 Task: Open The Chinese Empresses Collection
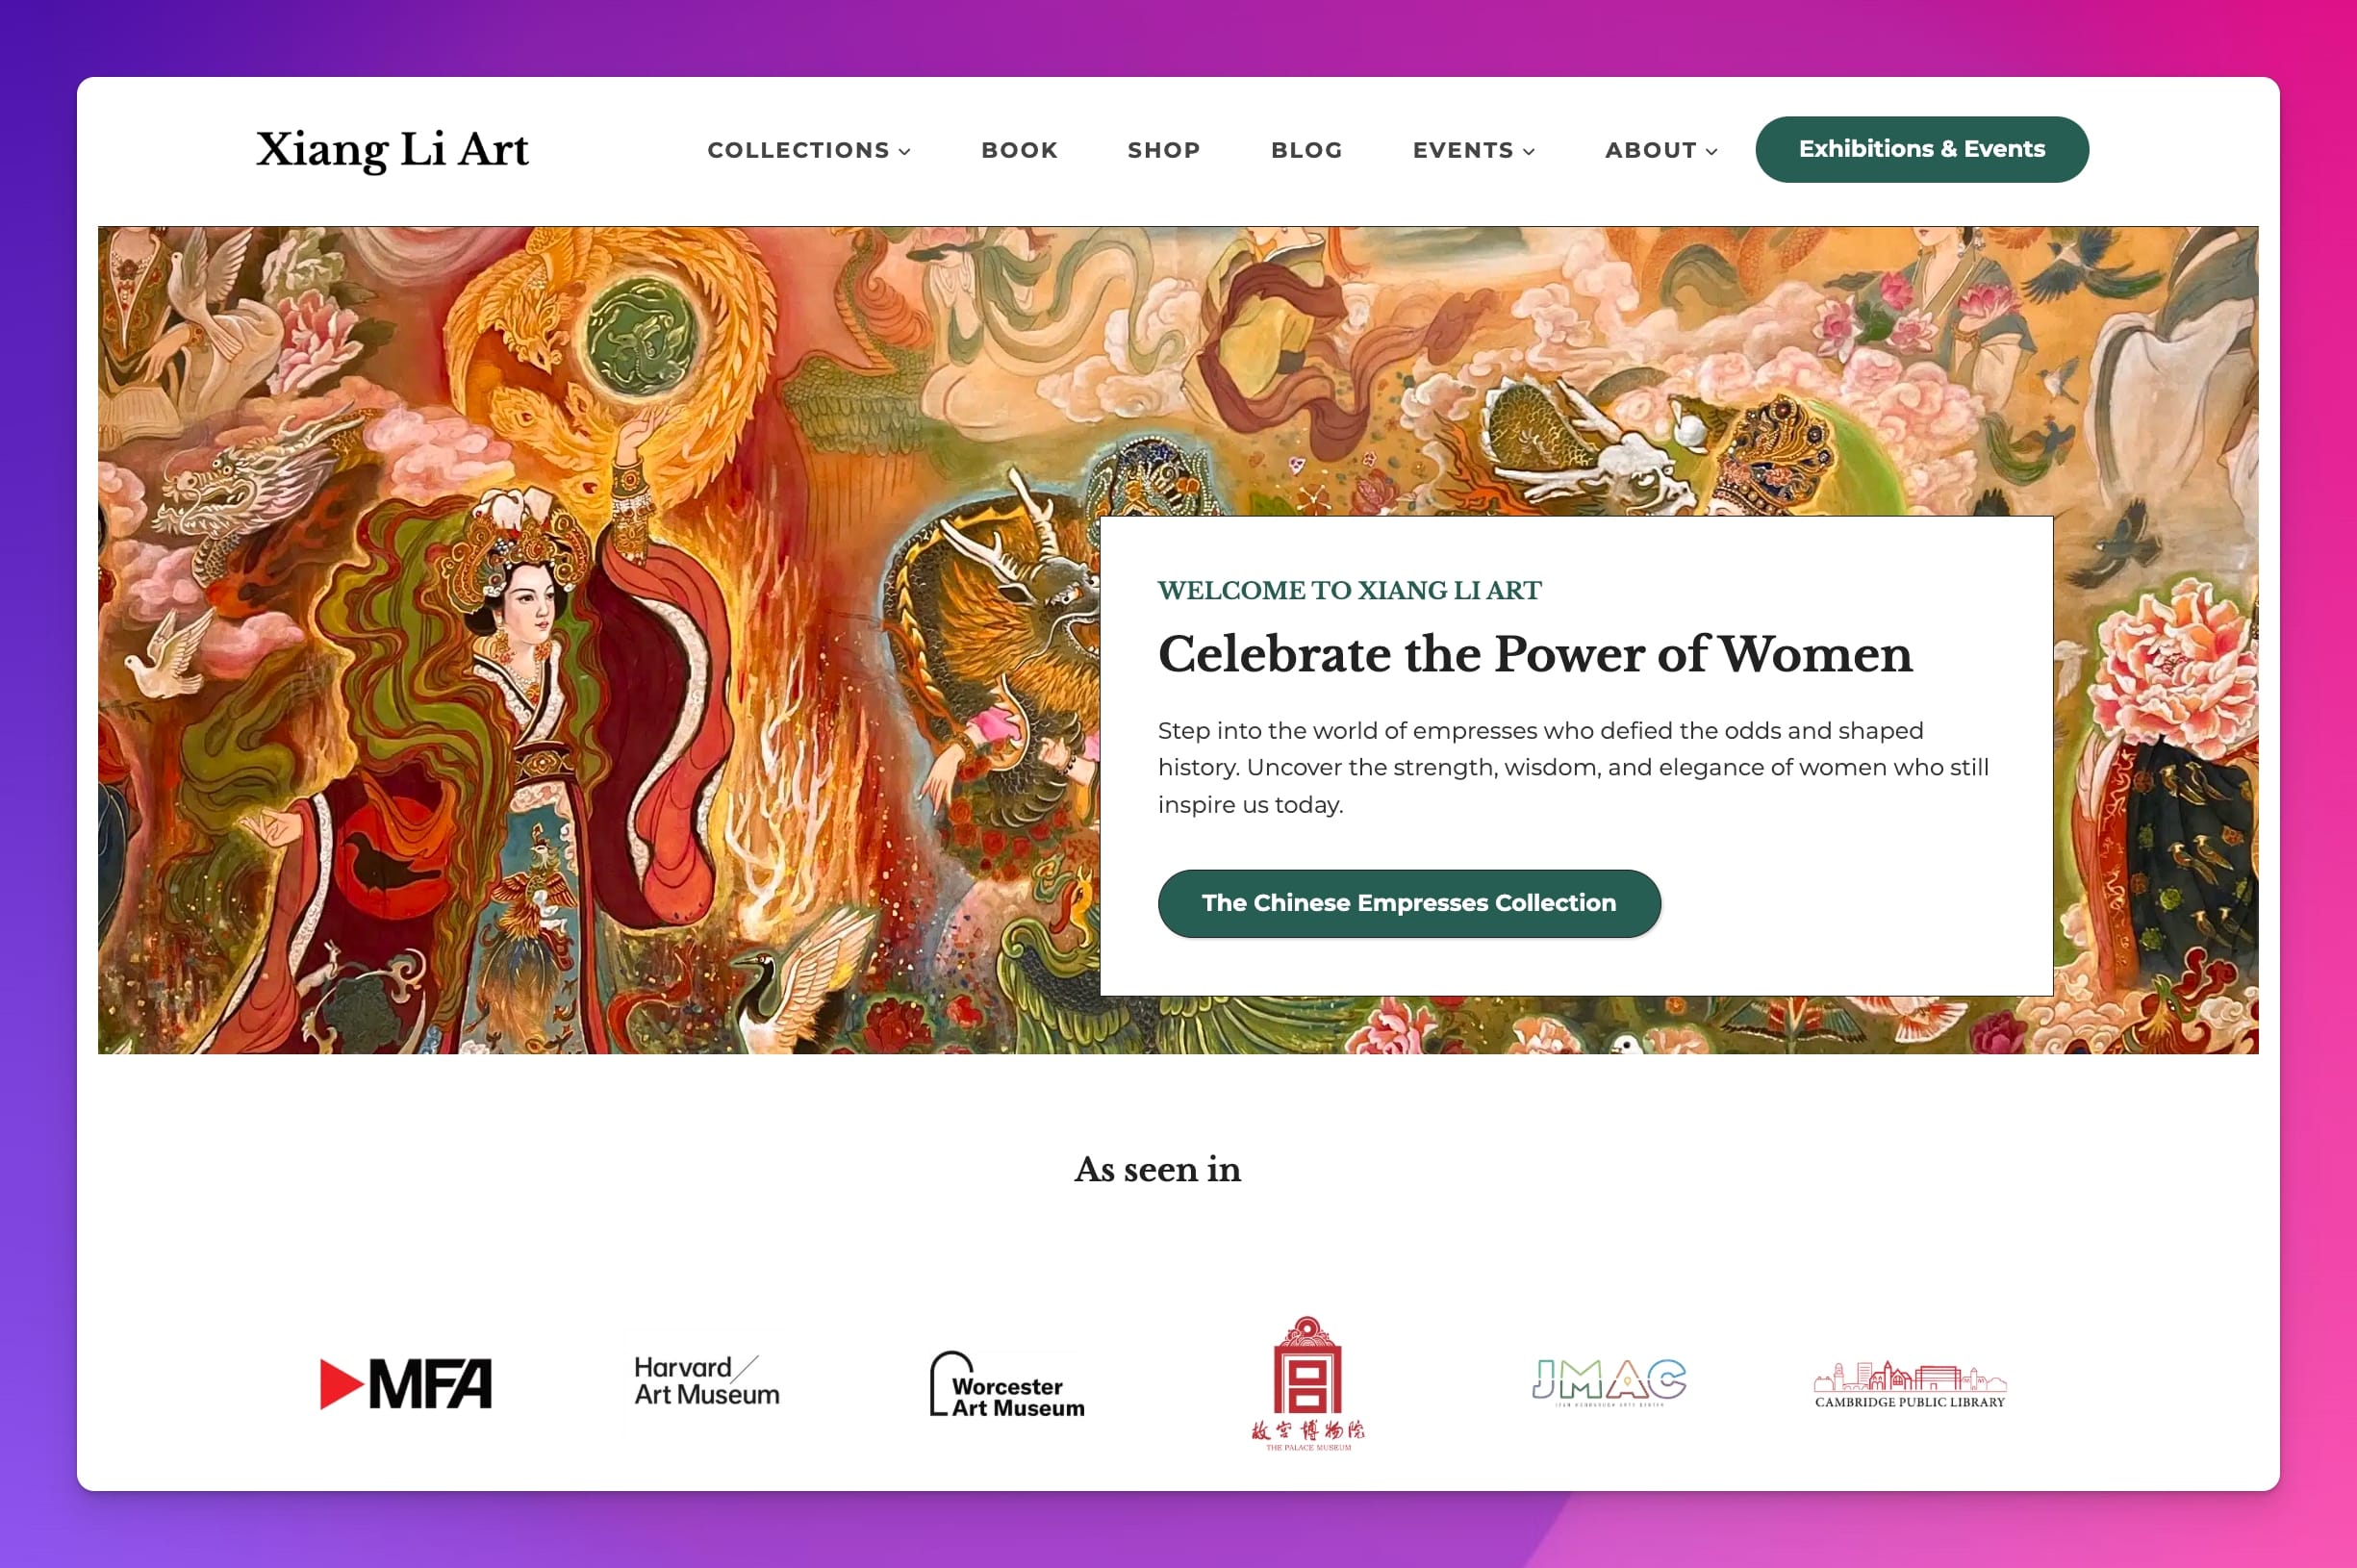[x=1408, y=903]
